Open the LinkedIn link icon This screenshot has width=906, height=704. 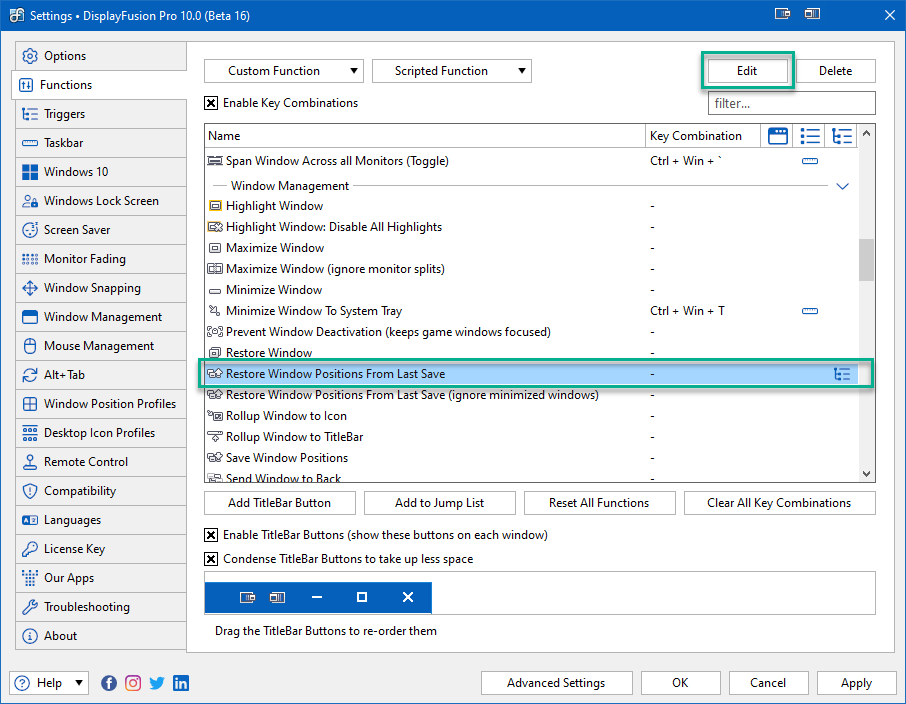[181, 683]
